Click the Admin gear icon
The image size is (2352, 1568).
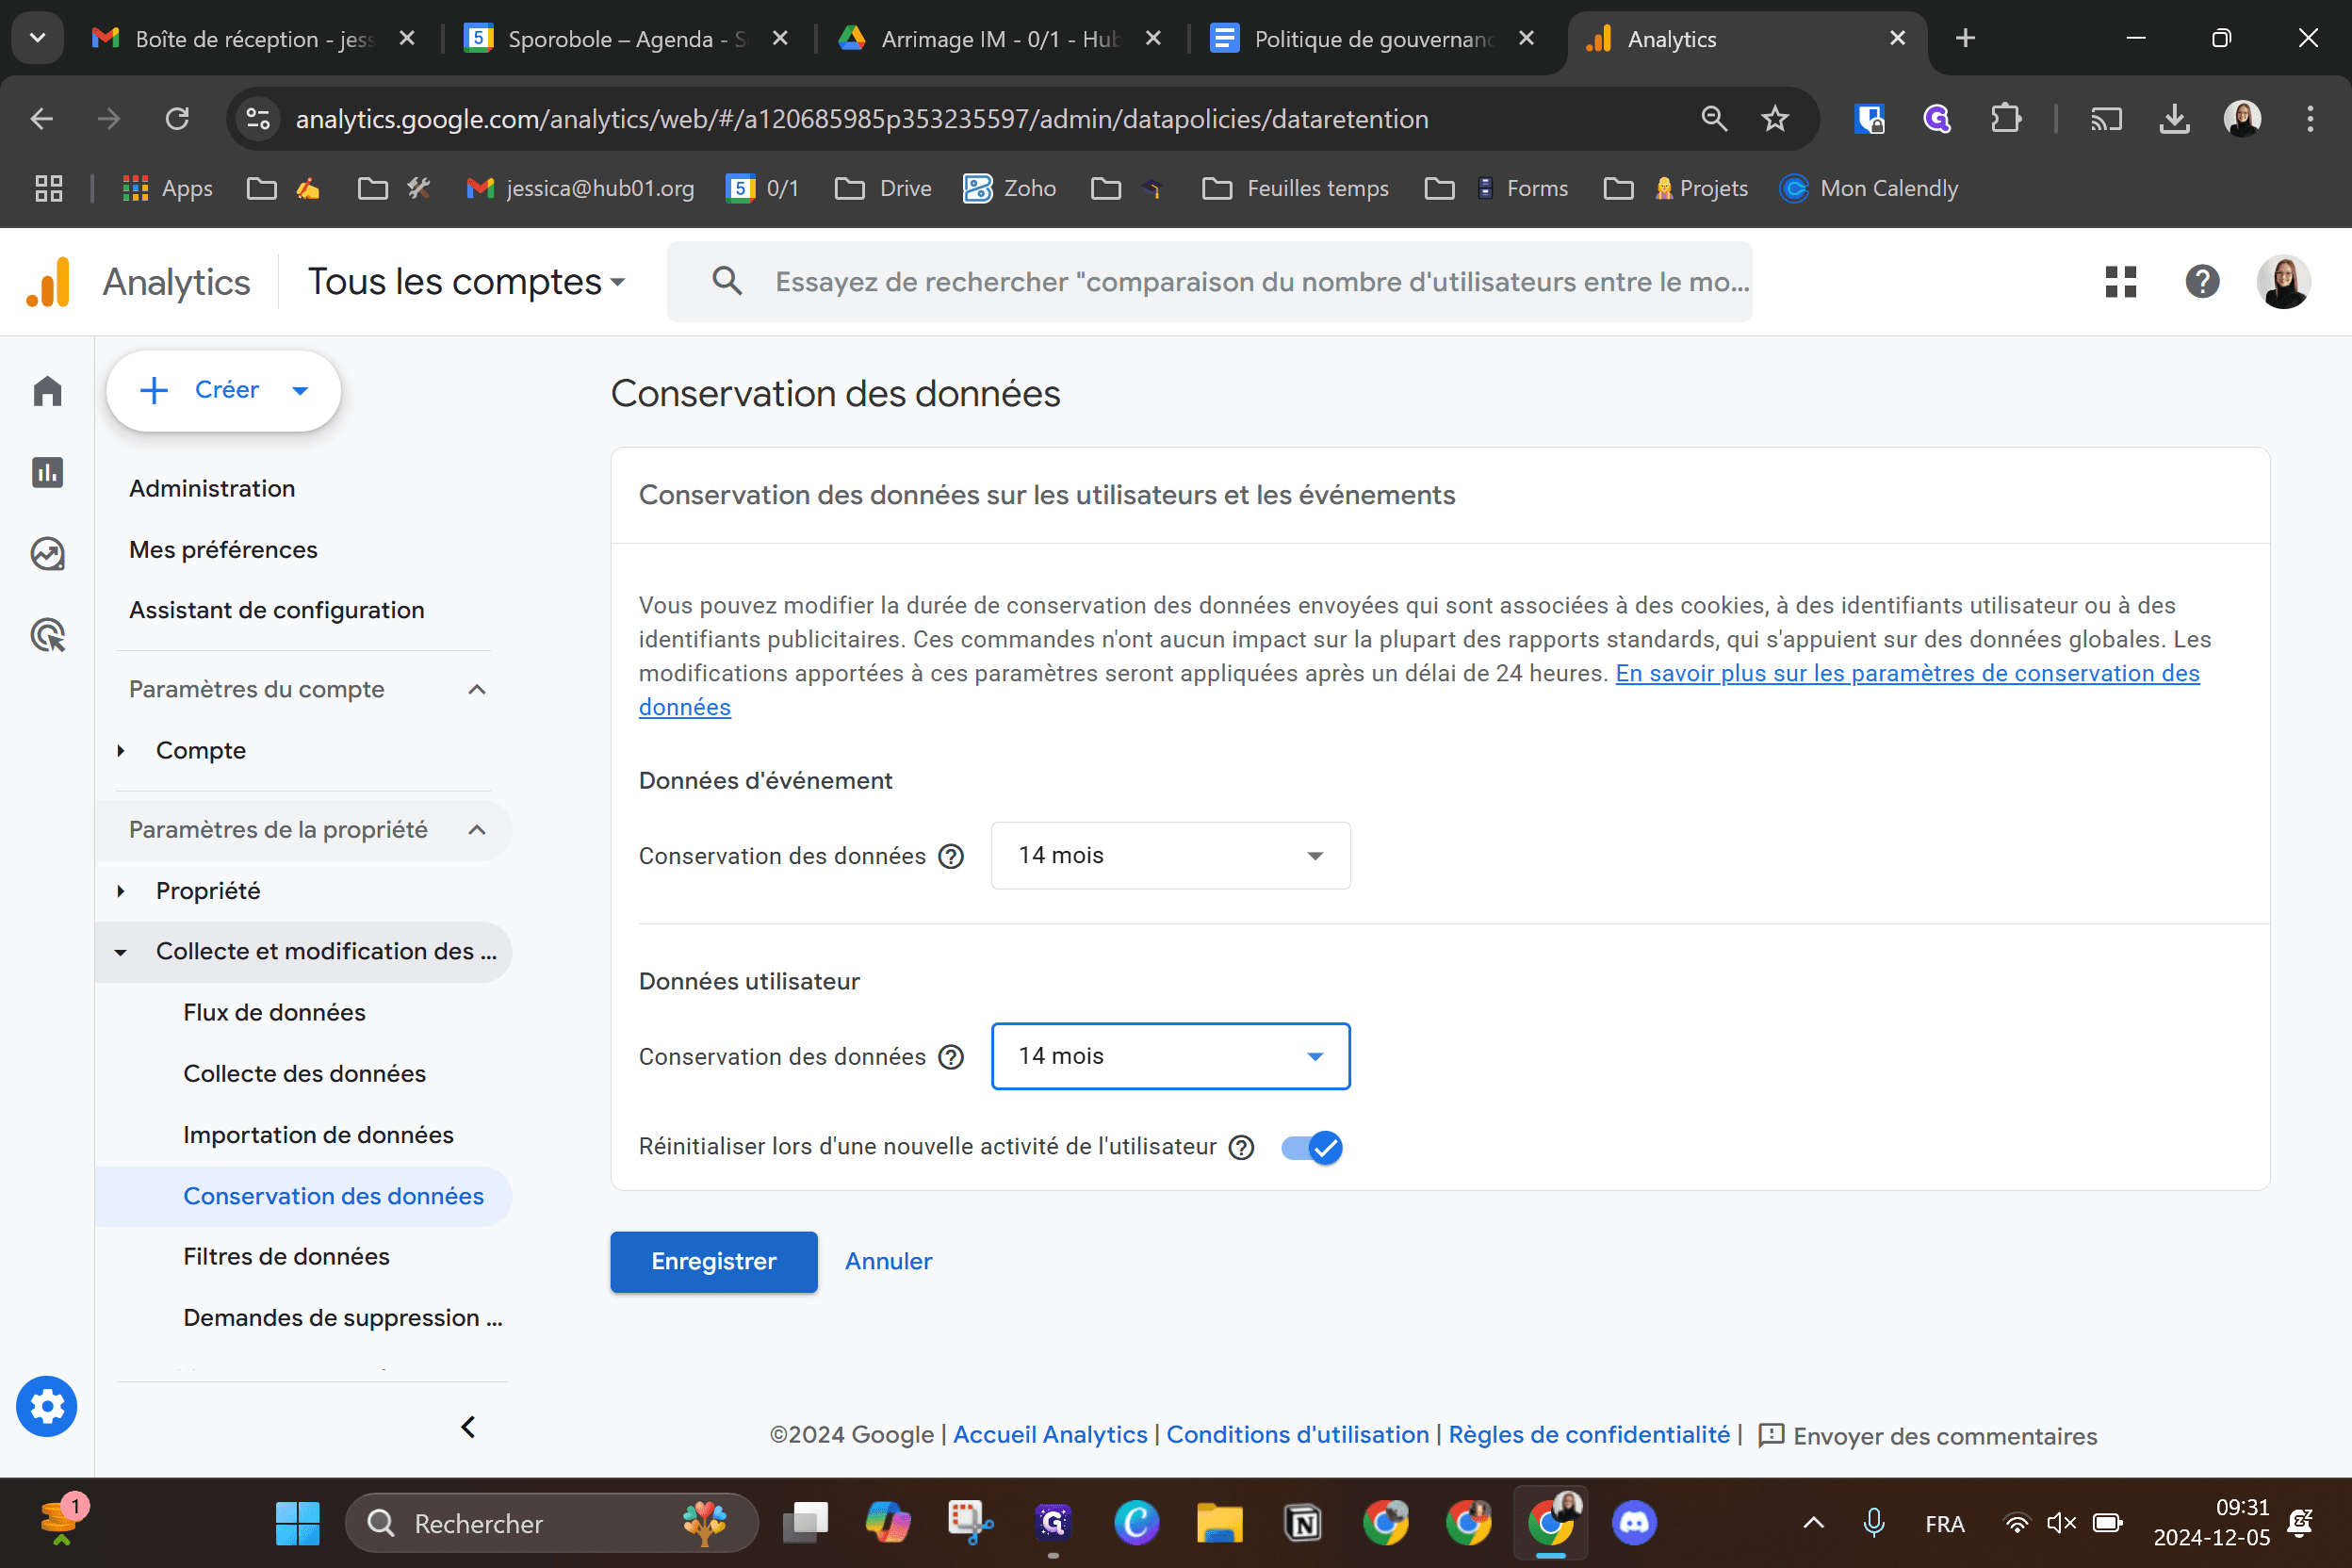pyautogui.click(x=46, y=1406)
